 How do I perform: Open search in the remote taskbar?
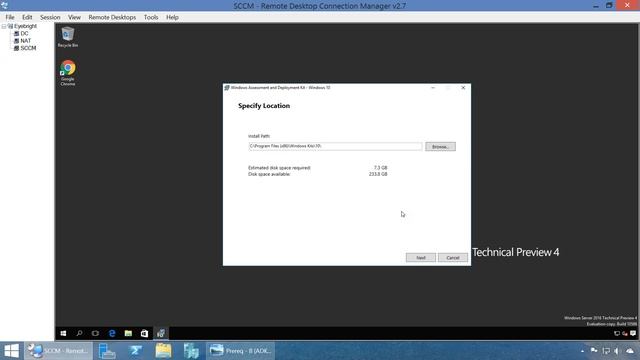[79, 333]
